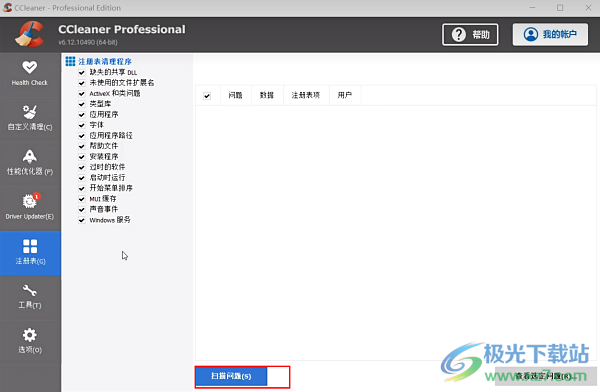Toggle 应用程序 checkbox

pyautogui.click(x=82, y=114)
